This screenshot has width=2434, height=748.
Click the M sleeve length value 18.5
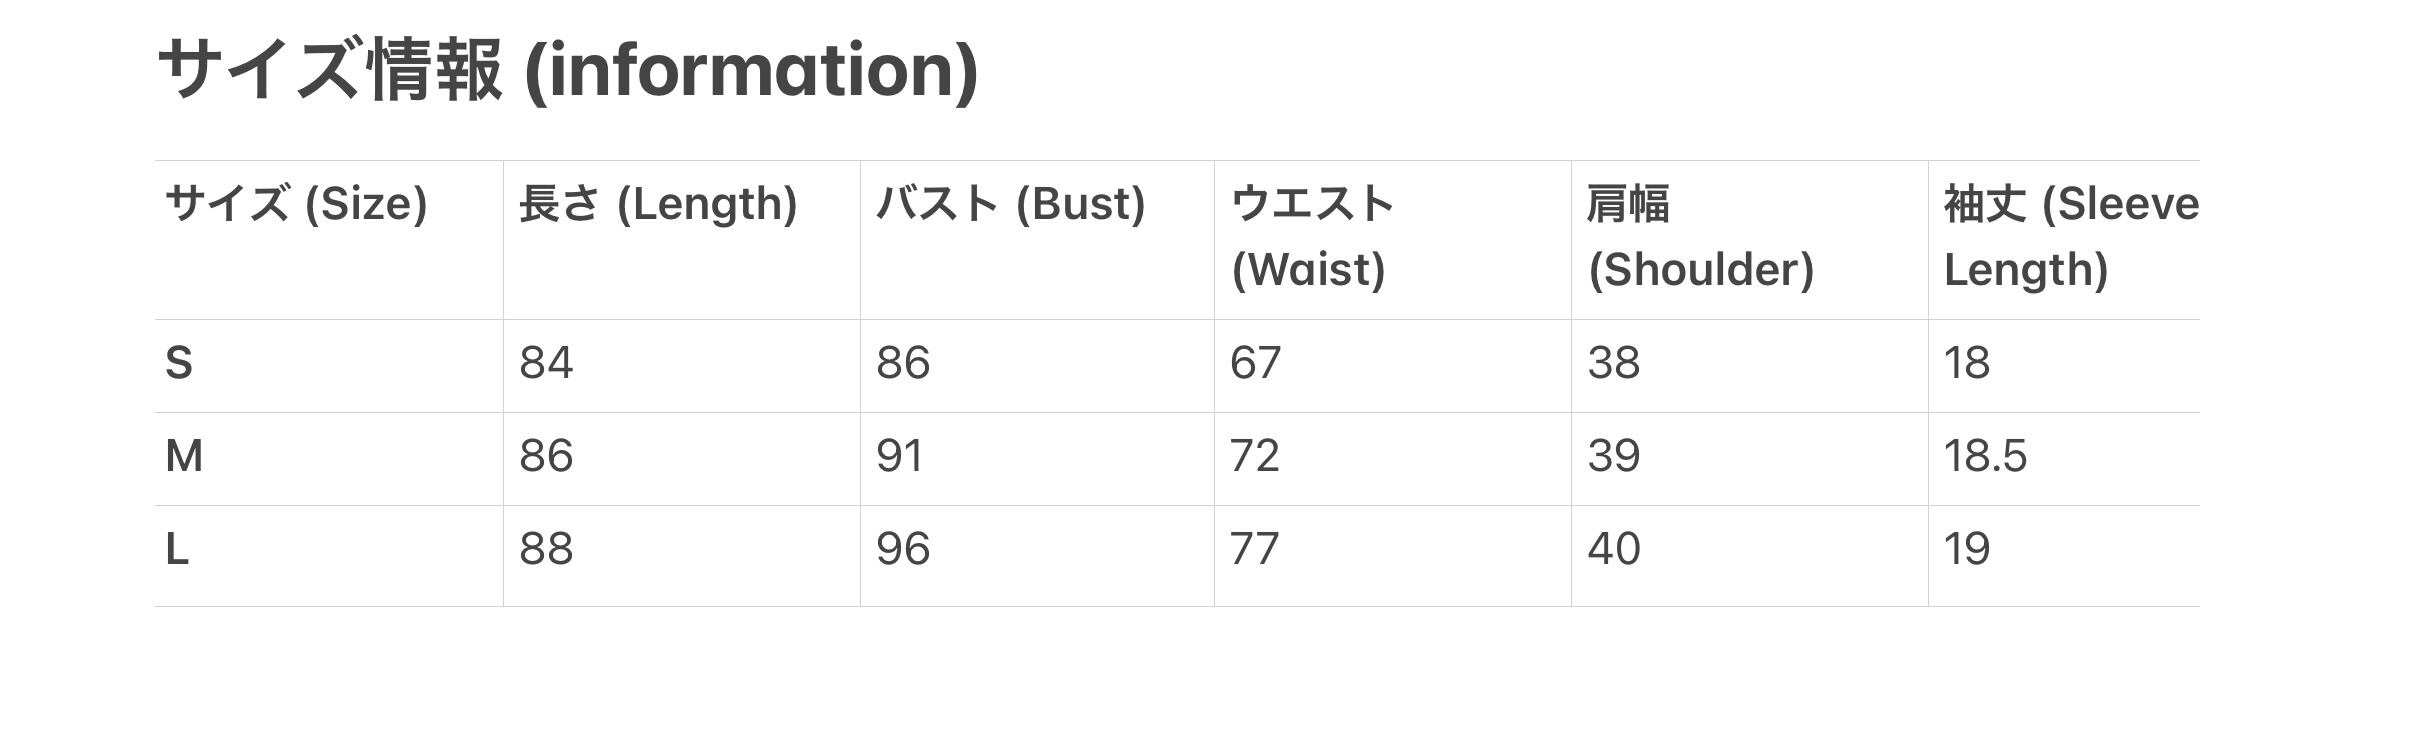click(1985, 456)
